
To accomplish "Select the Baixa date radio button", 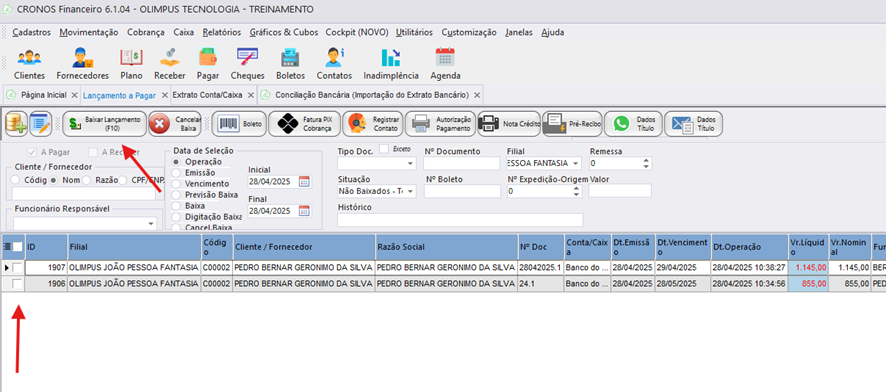I will tap(176, 206).
